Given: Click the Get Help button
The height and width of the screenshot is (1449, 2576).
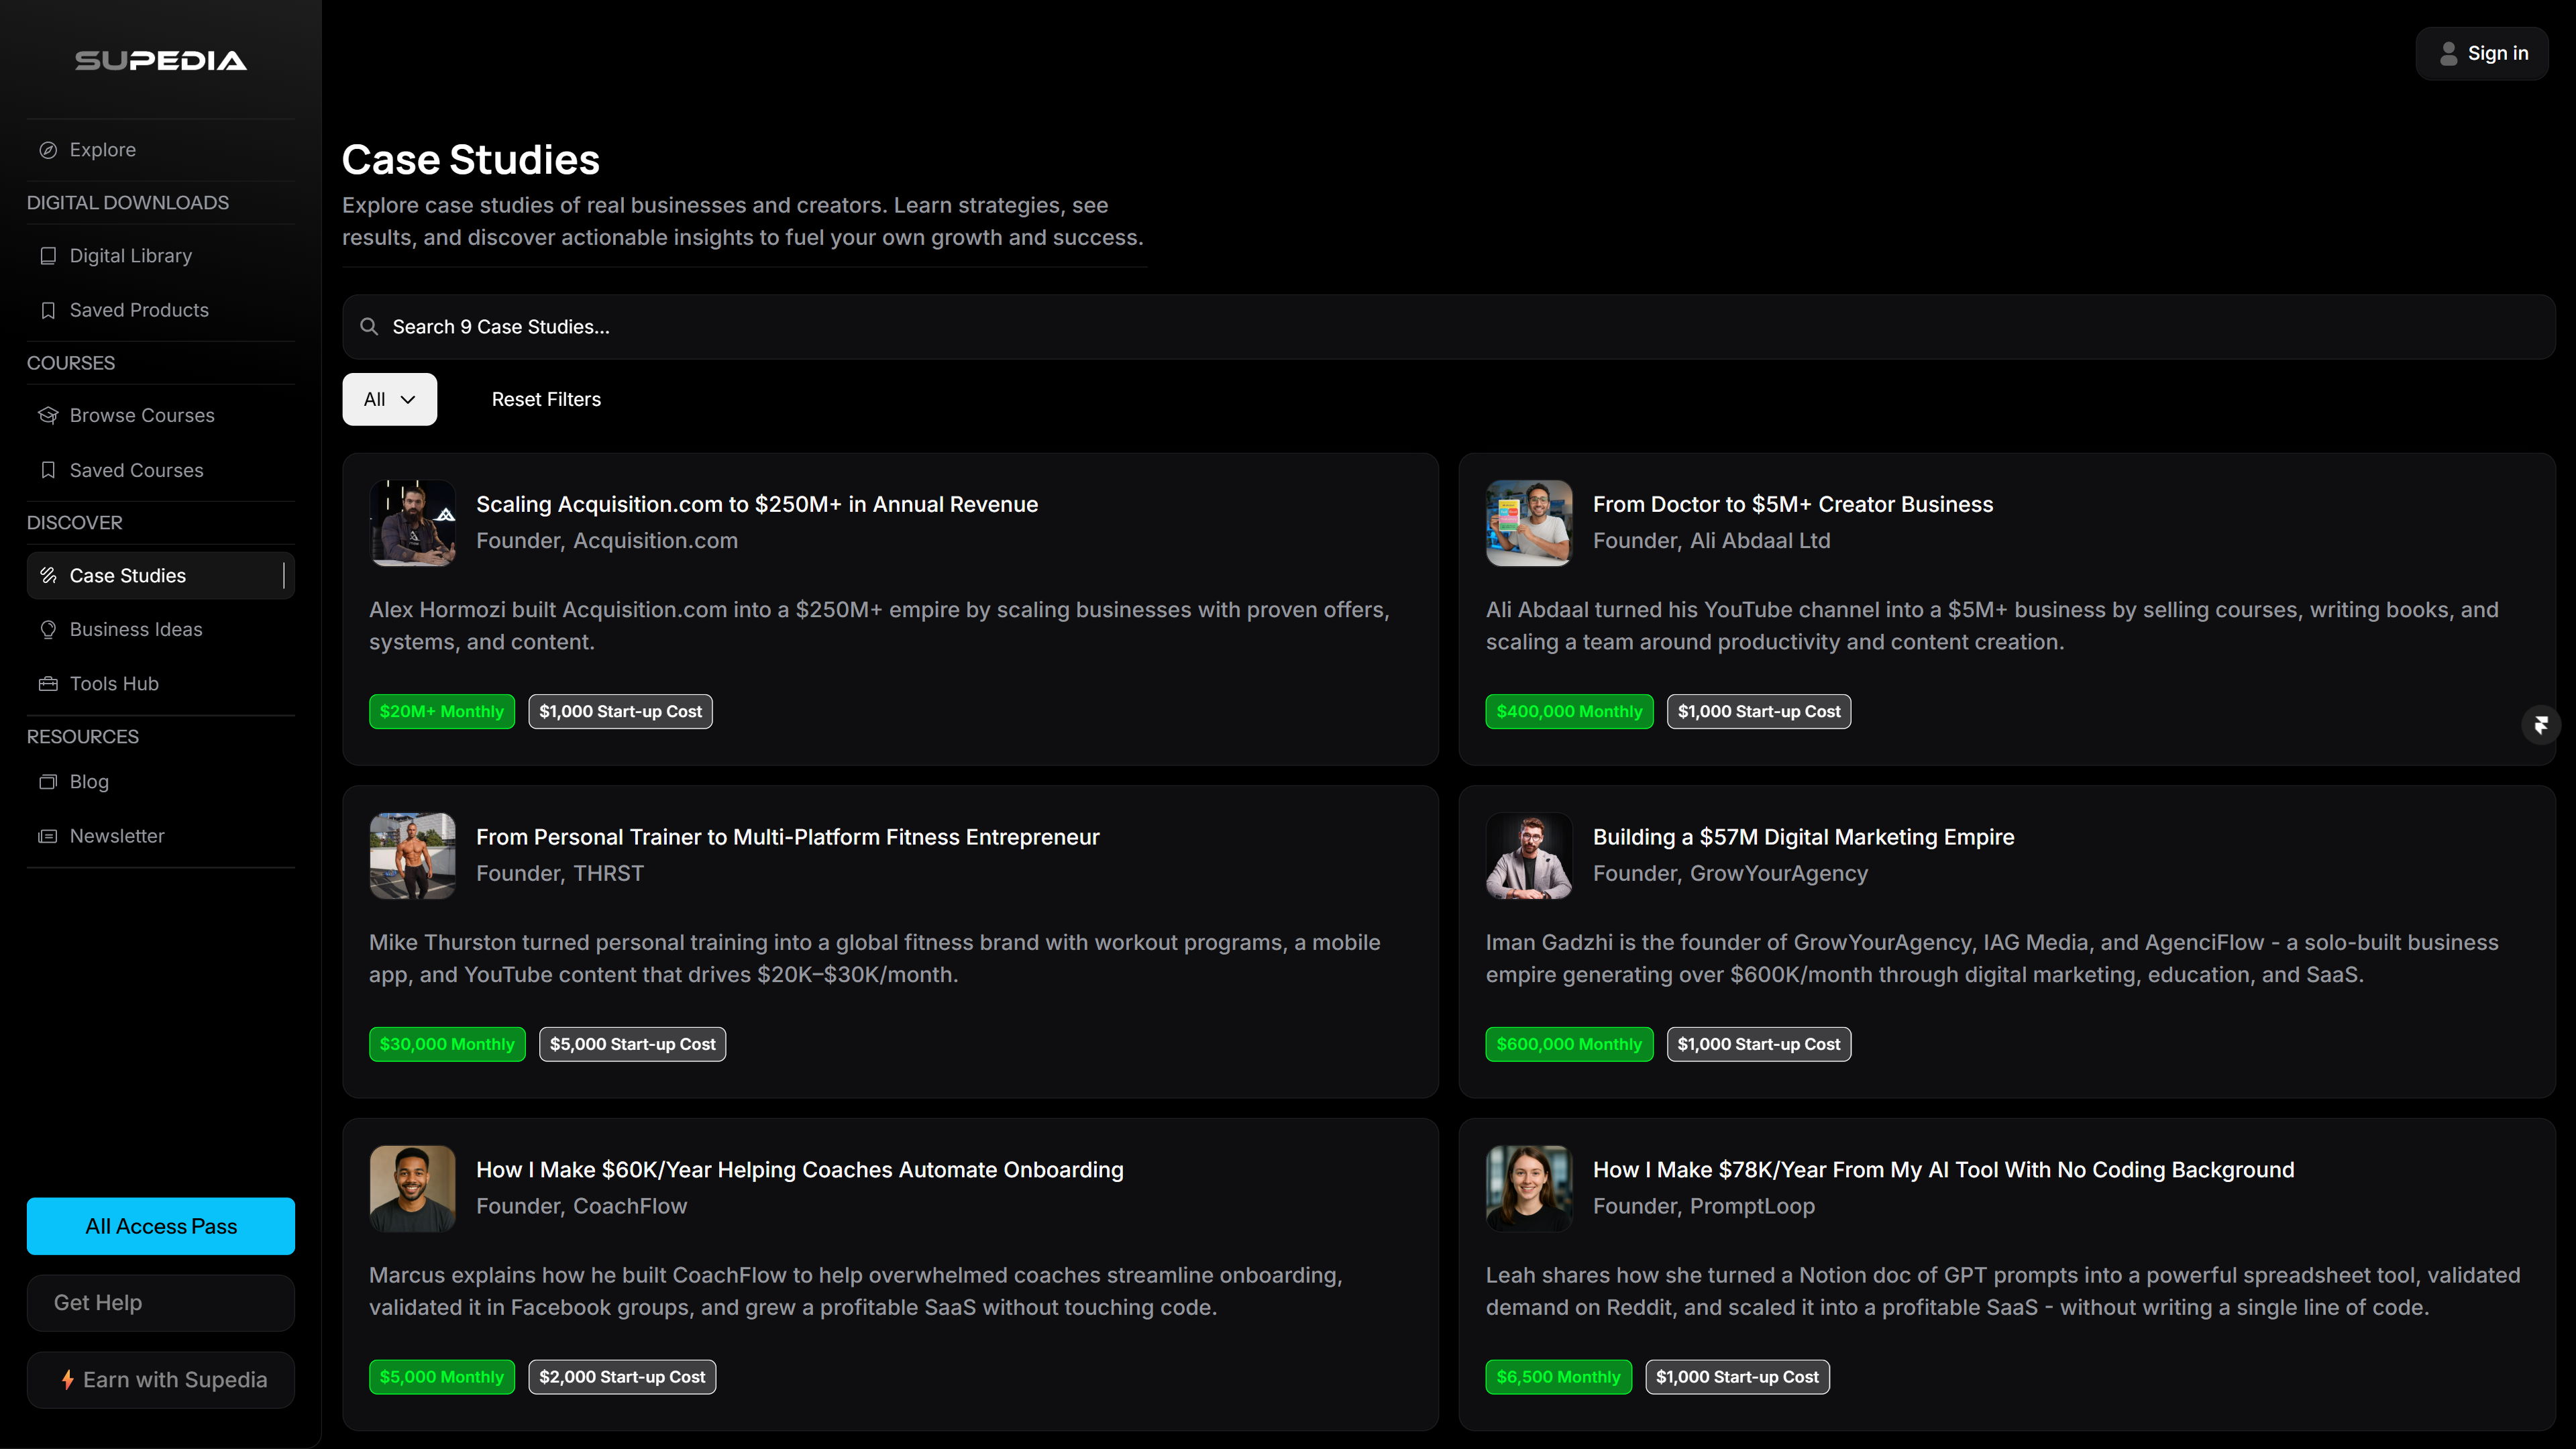Looking at the screenshot, I should tap(161, 1302).
